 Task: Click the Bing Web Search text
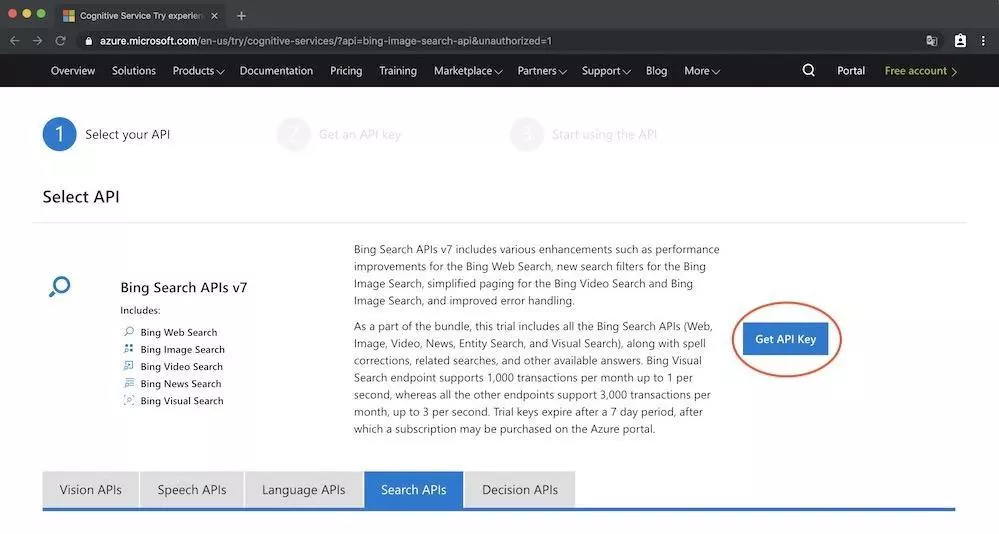click(179, 332)
